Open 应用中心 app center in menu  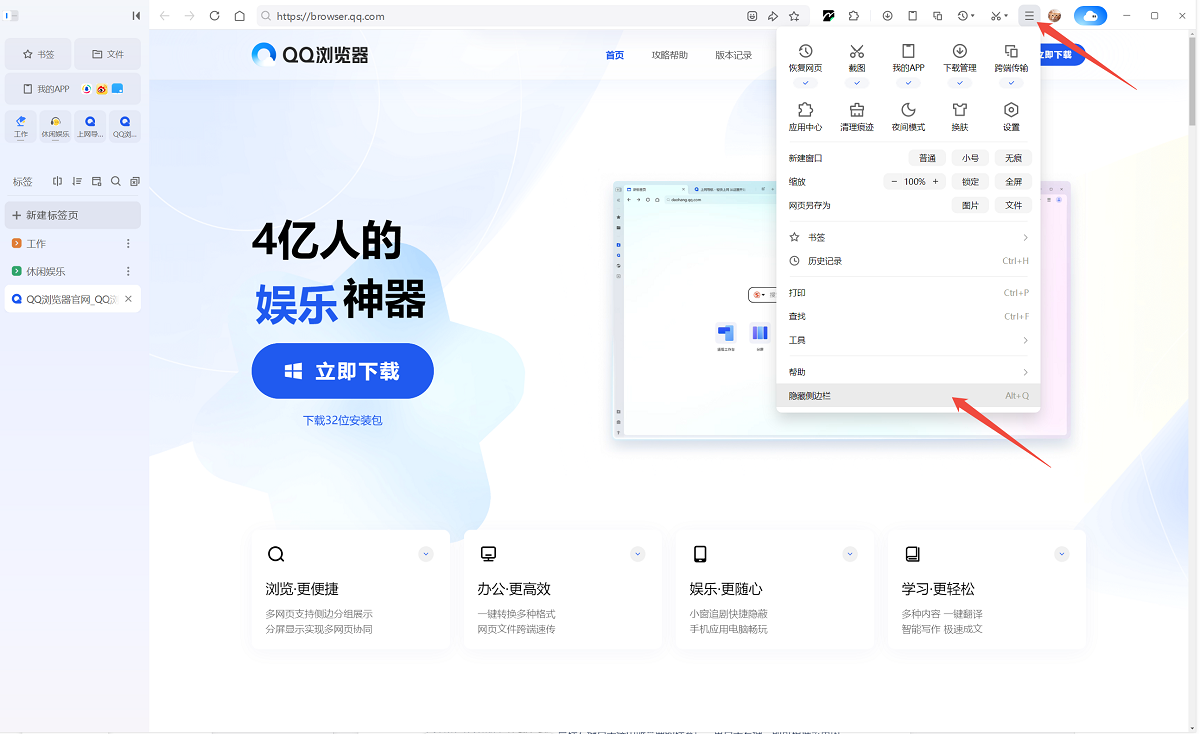[805, 117]
